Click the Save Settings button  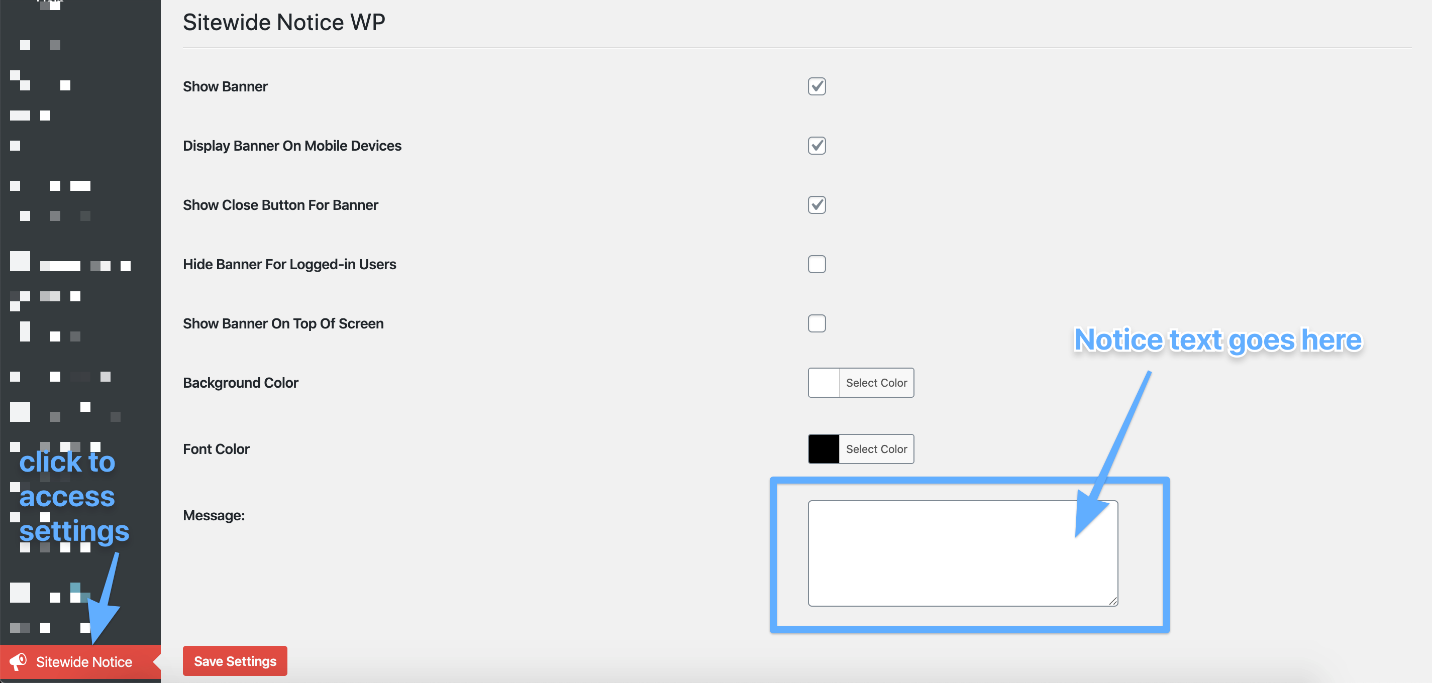click(x=235, y=661)
